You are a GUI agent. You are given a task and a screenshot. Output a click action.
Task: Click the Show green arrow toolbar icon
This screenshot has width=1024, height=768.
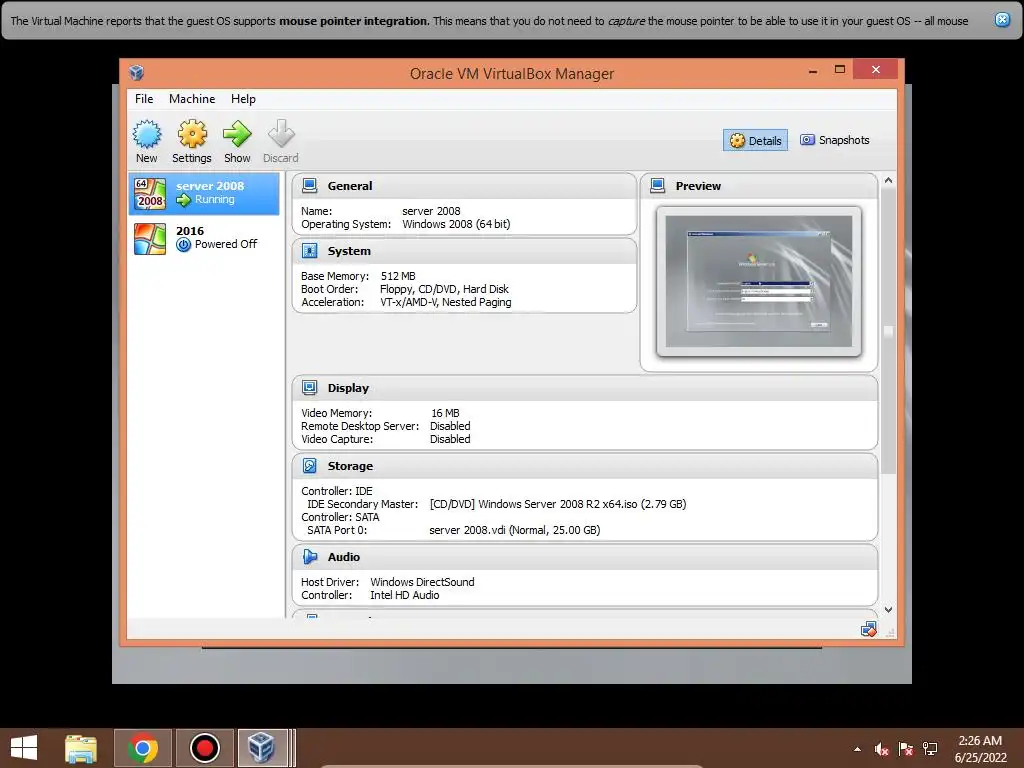click(x=237, y=134)
